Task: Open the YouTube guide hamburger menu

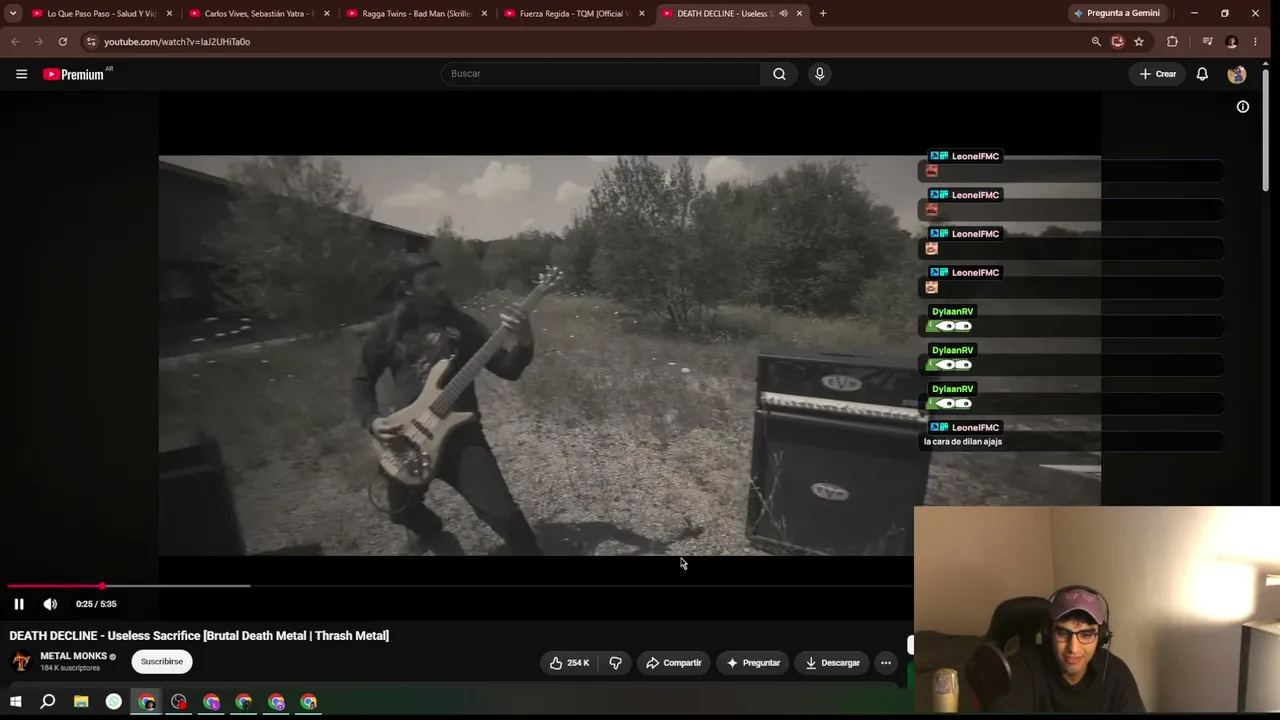Action: [21, 74]
